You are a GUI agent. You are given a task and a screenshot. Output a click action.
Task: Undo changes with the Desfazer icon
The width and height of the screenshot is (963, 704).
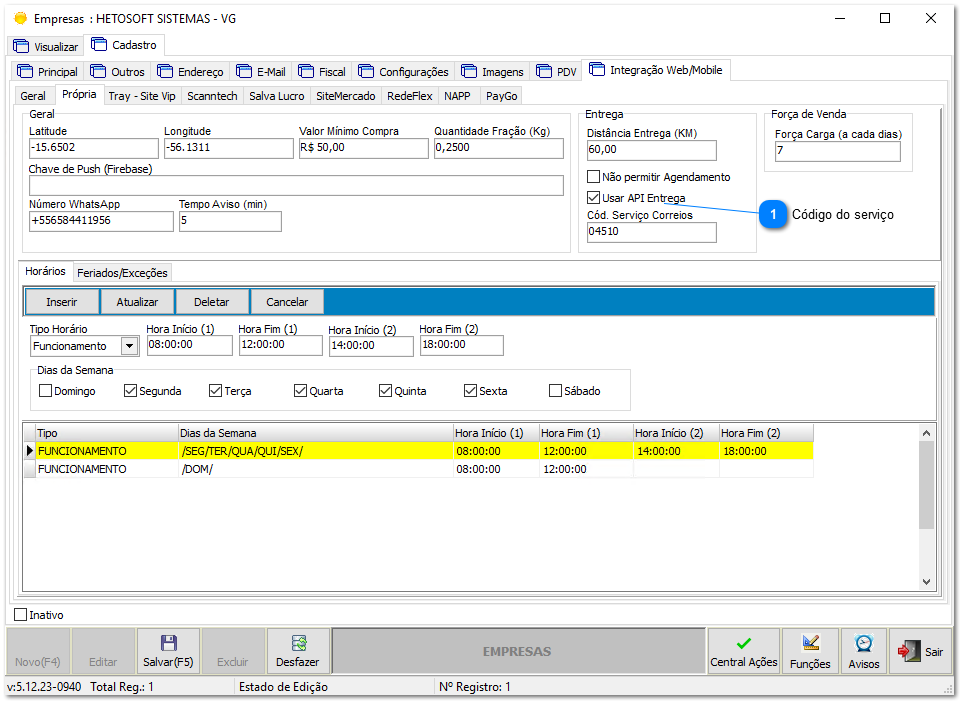click(x=297, y=651)
